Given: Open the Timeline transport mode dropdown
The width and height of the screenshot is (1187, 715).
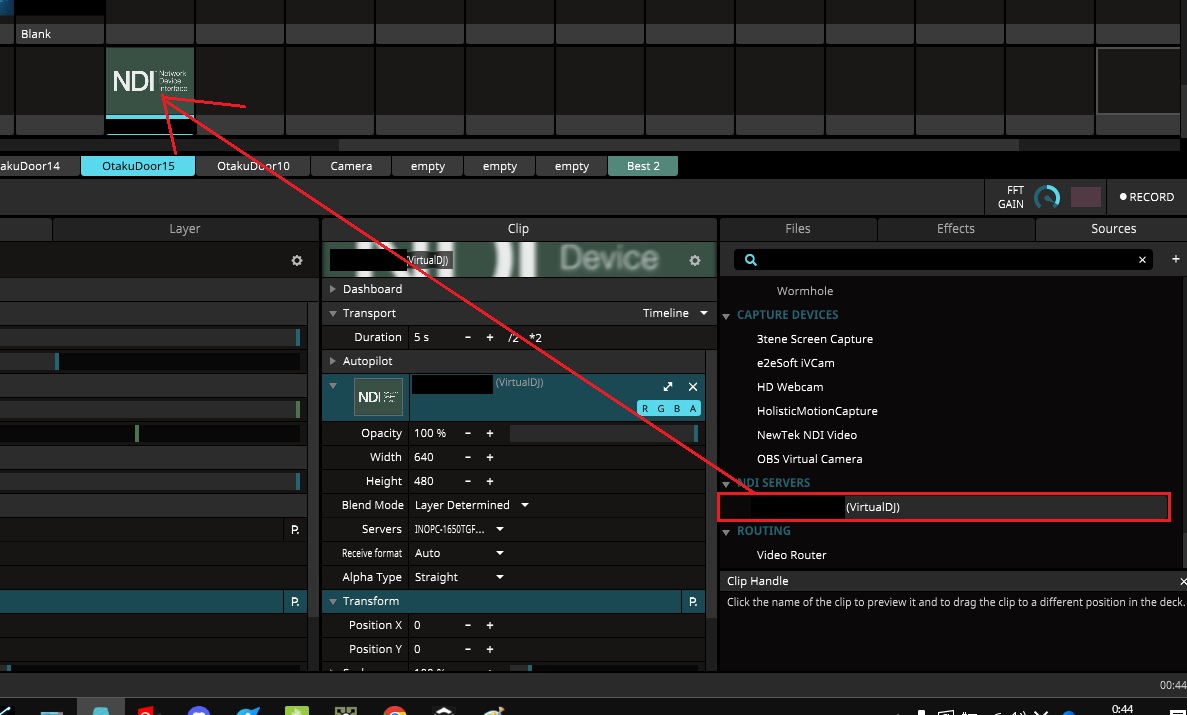Looking at the screenshot, I should coord(675,313).
